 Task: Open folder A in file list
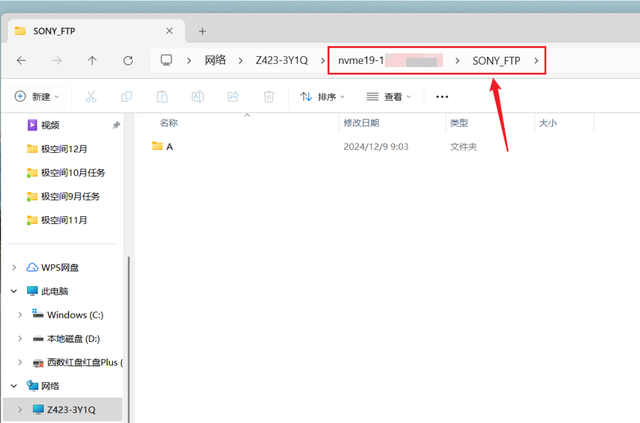169,147
